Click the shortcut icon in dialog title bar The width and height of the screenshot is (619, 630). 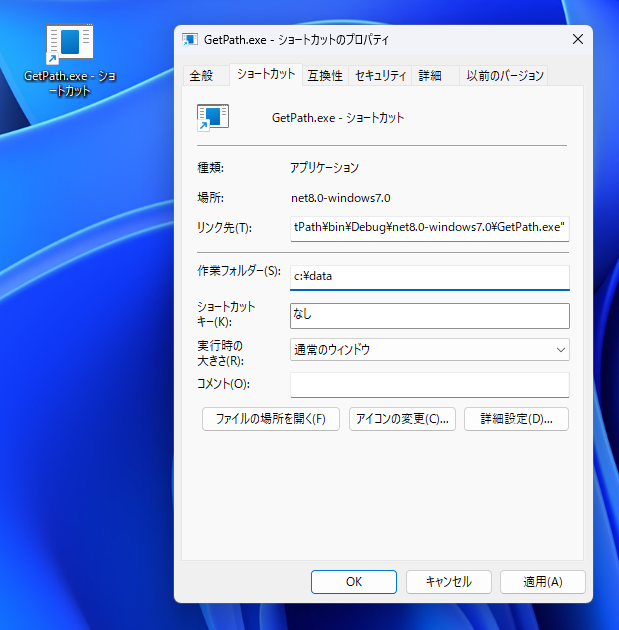click(x=190, y=39)
